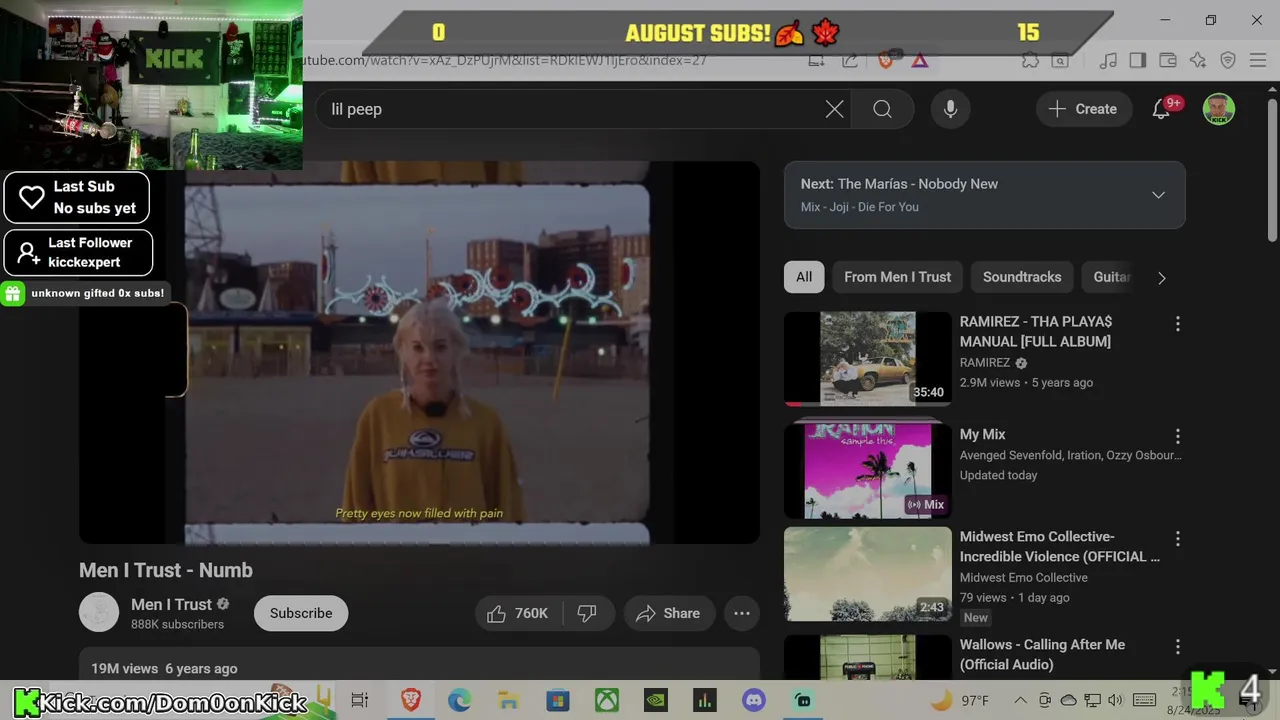
Task: Click the video player showing Numb
Action: tap(419, 353)
